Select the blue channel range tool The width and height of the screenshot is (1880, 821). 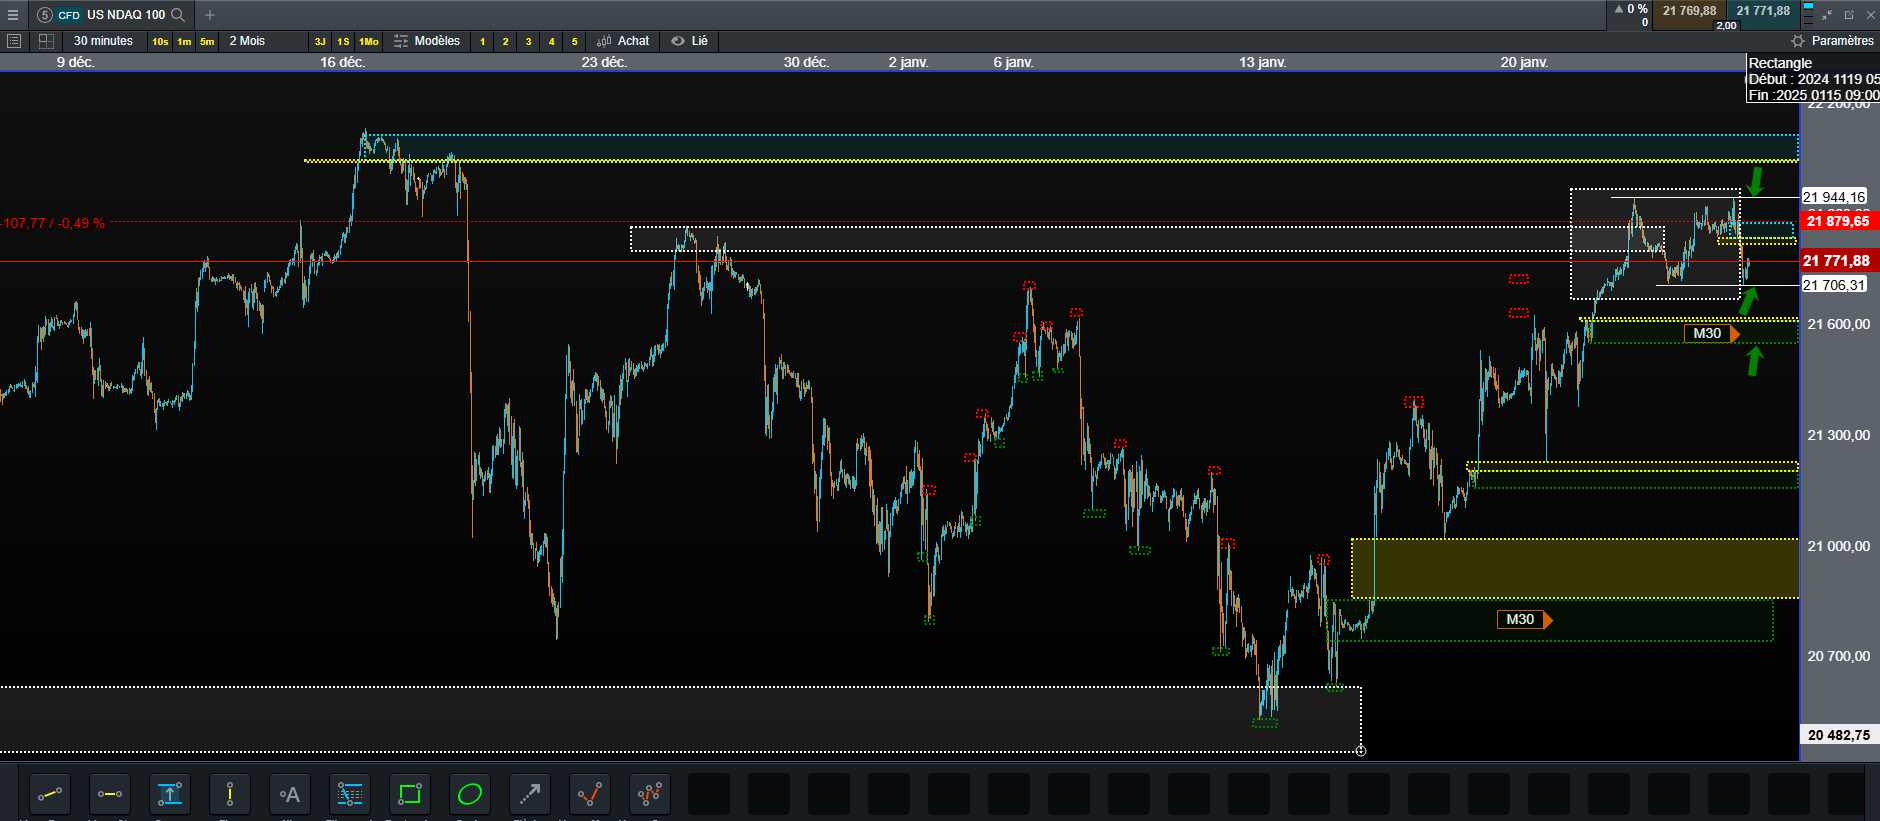click(170, 795)
